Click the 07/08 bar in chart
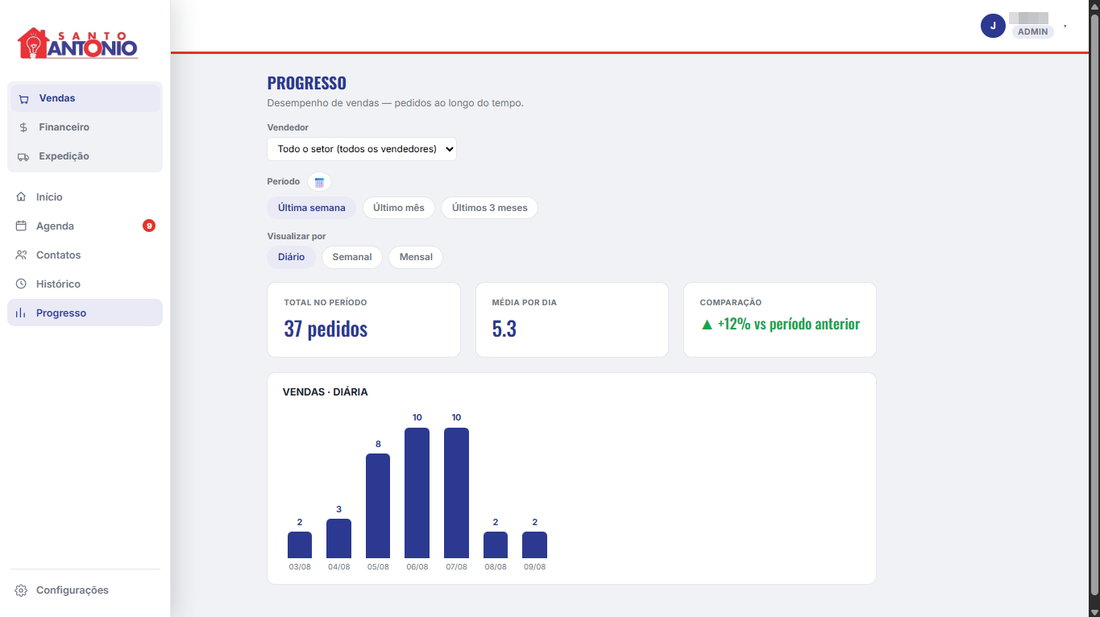Viewport: 1100px width, 617px height. (x=457, y=493)
